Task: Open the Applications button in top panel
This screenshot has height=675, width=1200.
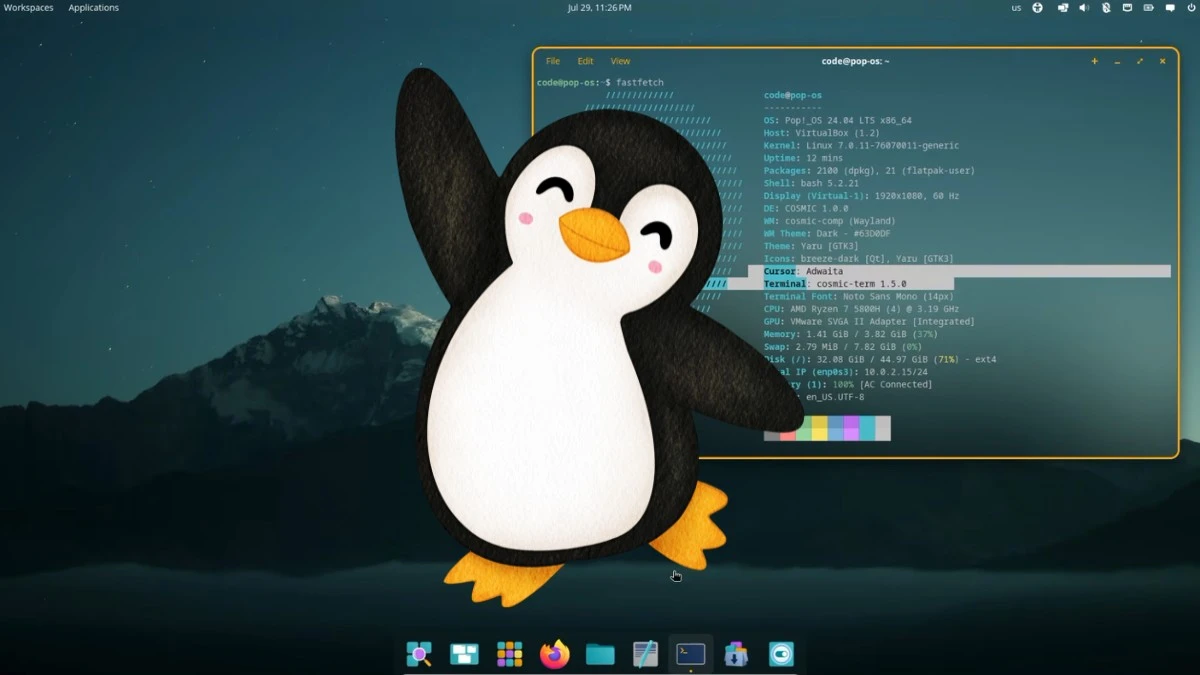Action: pyautogui.click(x=94, y=8)
